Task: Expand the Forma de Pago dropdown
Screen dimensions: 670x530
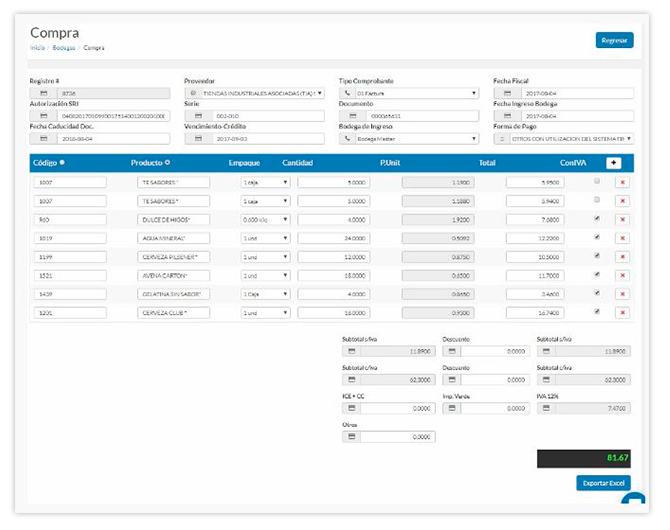Action: tap(563, 139)
